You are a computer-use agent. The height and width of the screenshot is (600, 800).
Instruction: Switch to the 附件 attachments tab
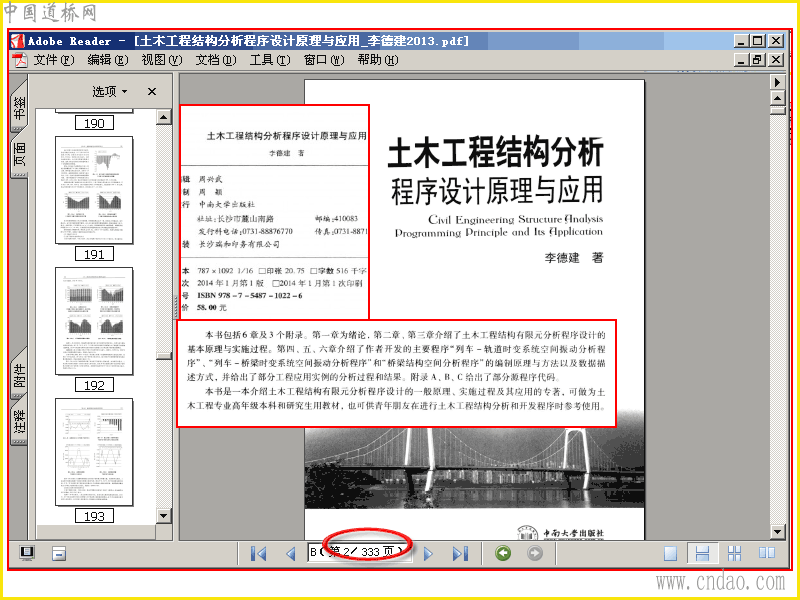coord(19,375)
